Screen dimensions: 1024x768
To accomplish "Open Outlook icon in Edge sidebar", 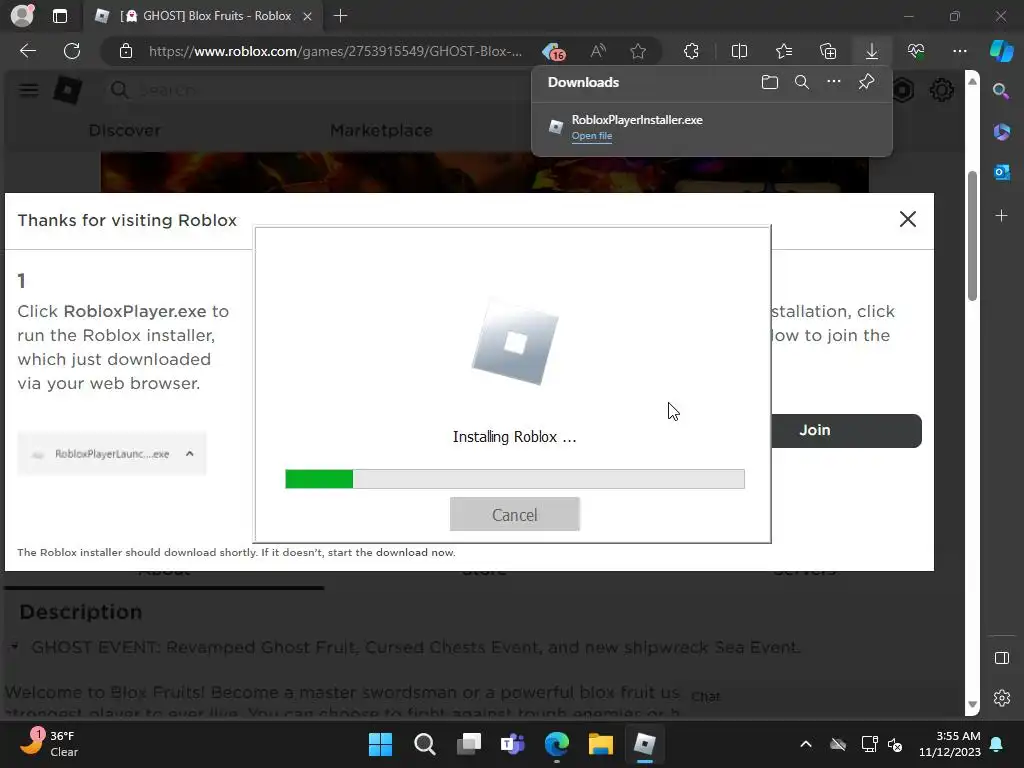I will [1001, 172].
